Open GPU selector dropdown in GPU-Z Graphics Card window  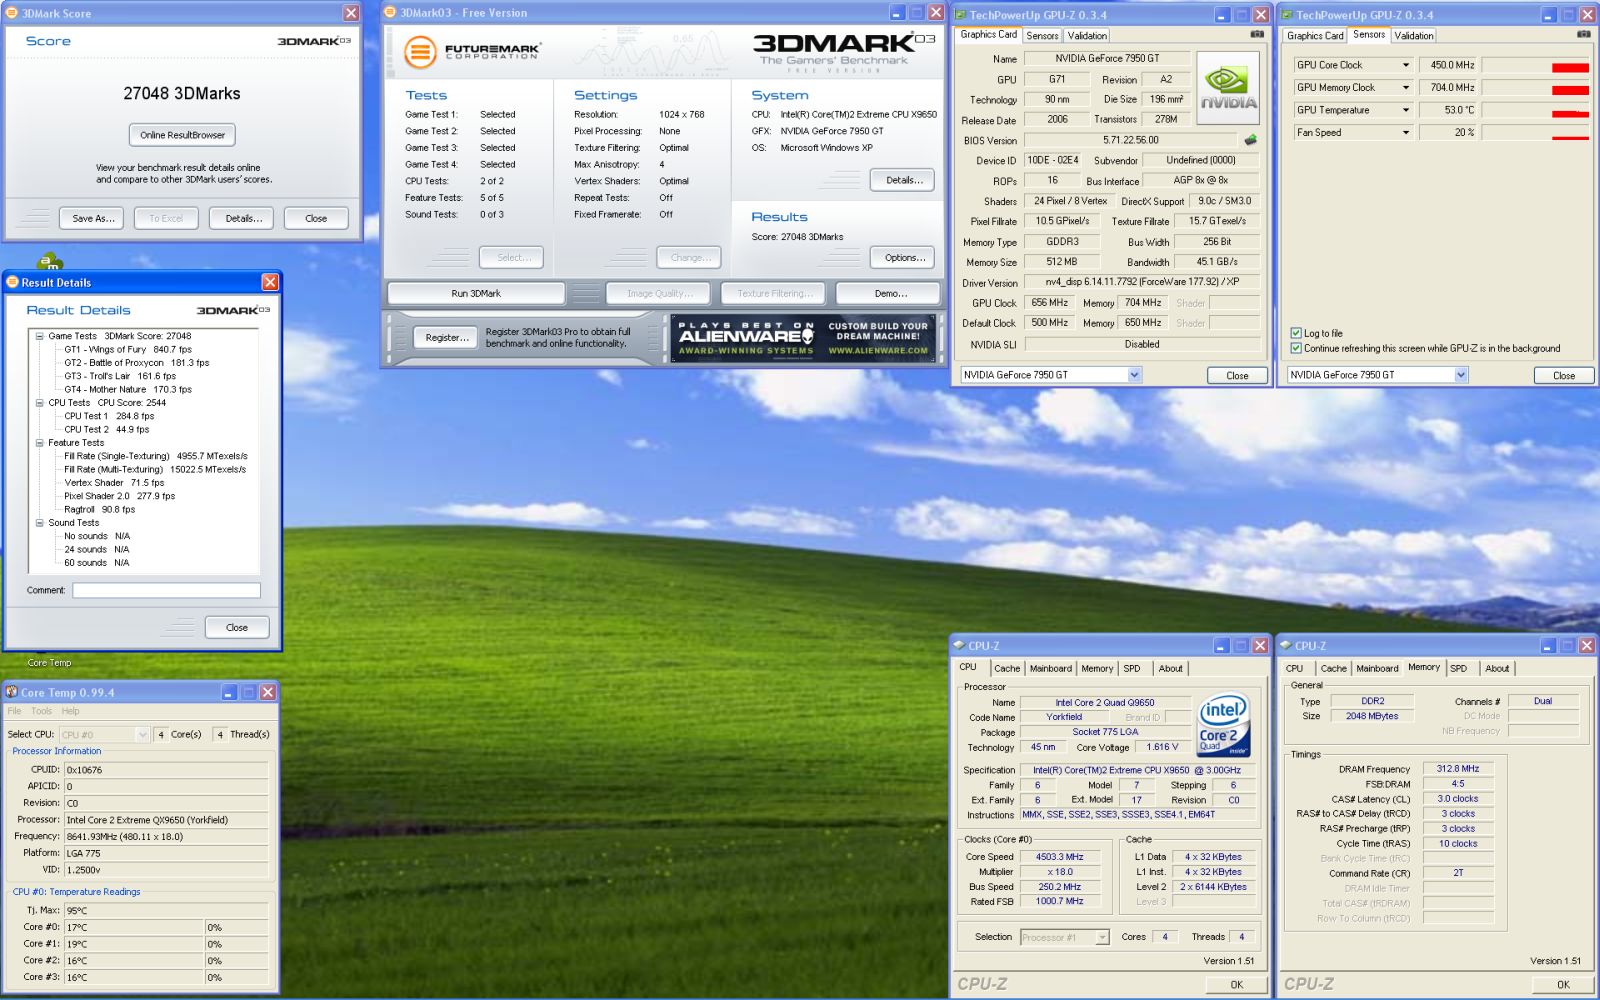(1134, 375)
